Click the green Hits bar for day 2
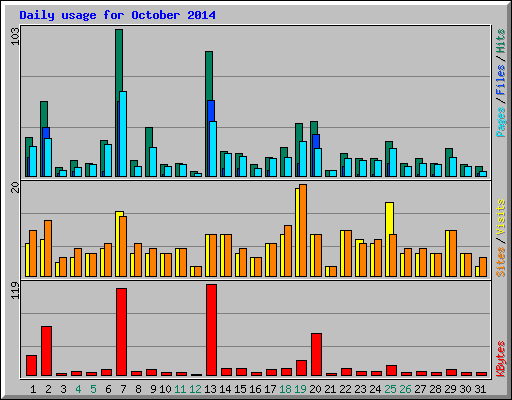Screen dimensions: 512x400 pos(44,114)
